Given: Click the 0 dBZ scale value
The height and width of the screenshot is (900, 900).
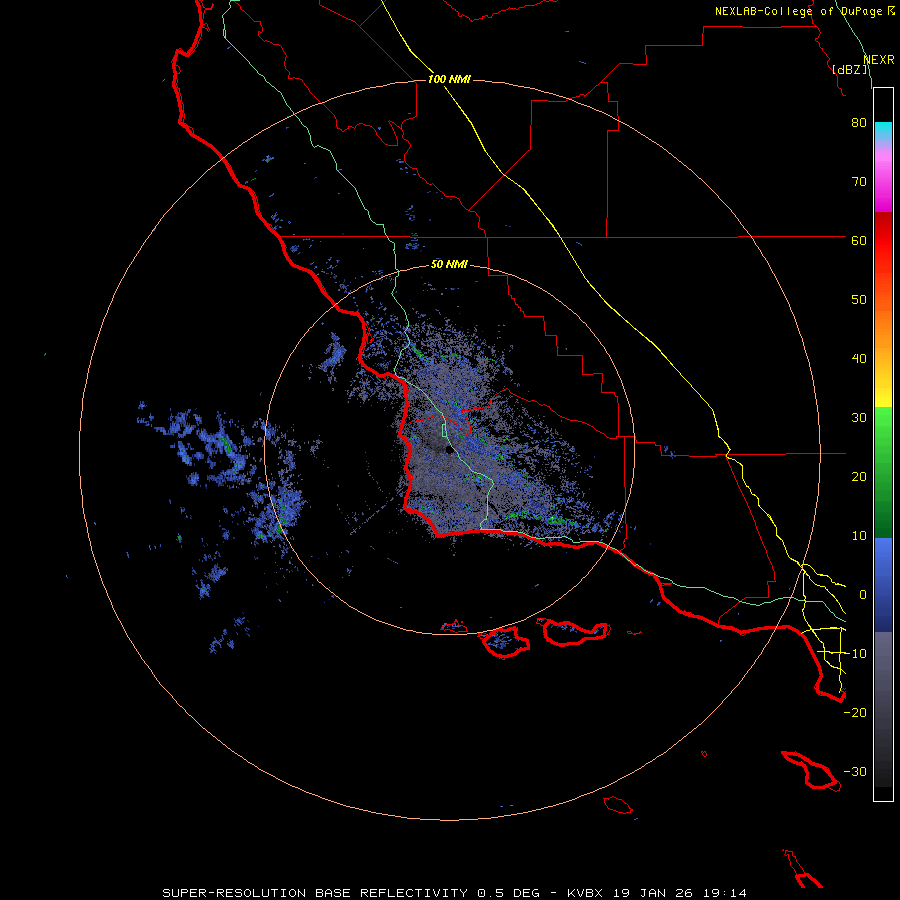Looking at the screenshot, I should pos(863,595).
